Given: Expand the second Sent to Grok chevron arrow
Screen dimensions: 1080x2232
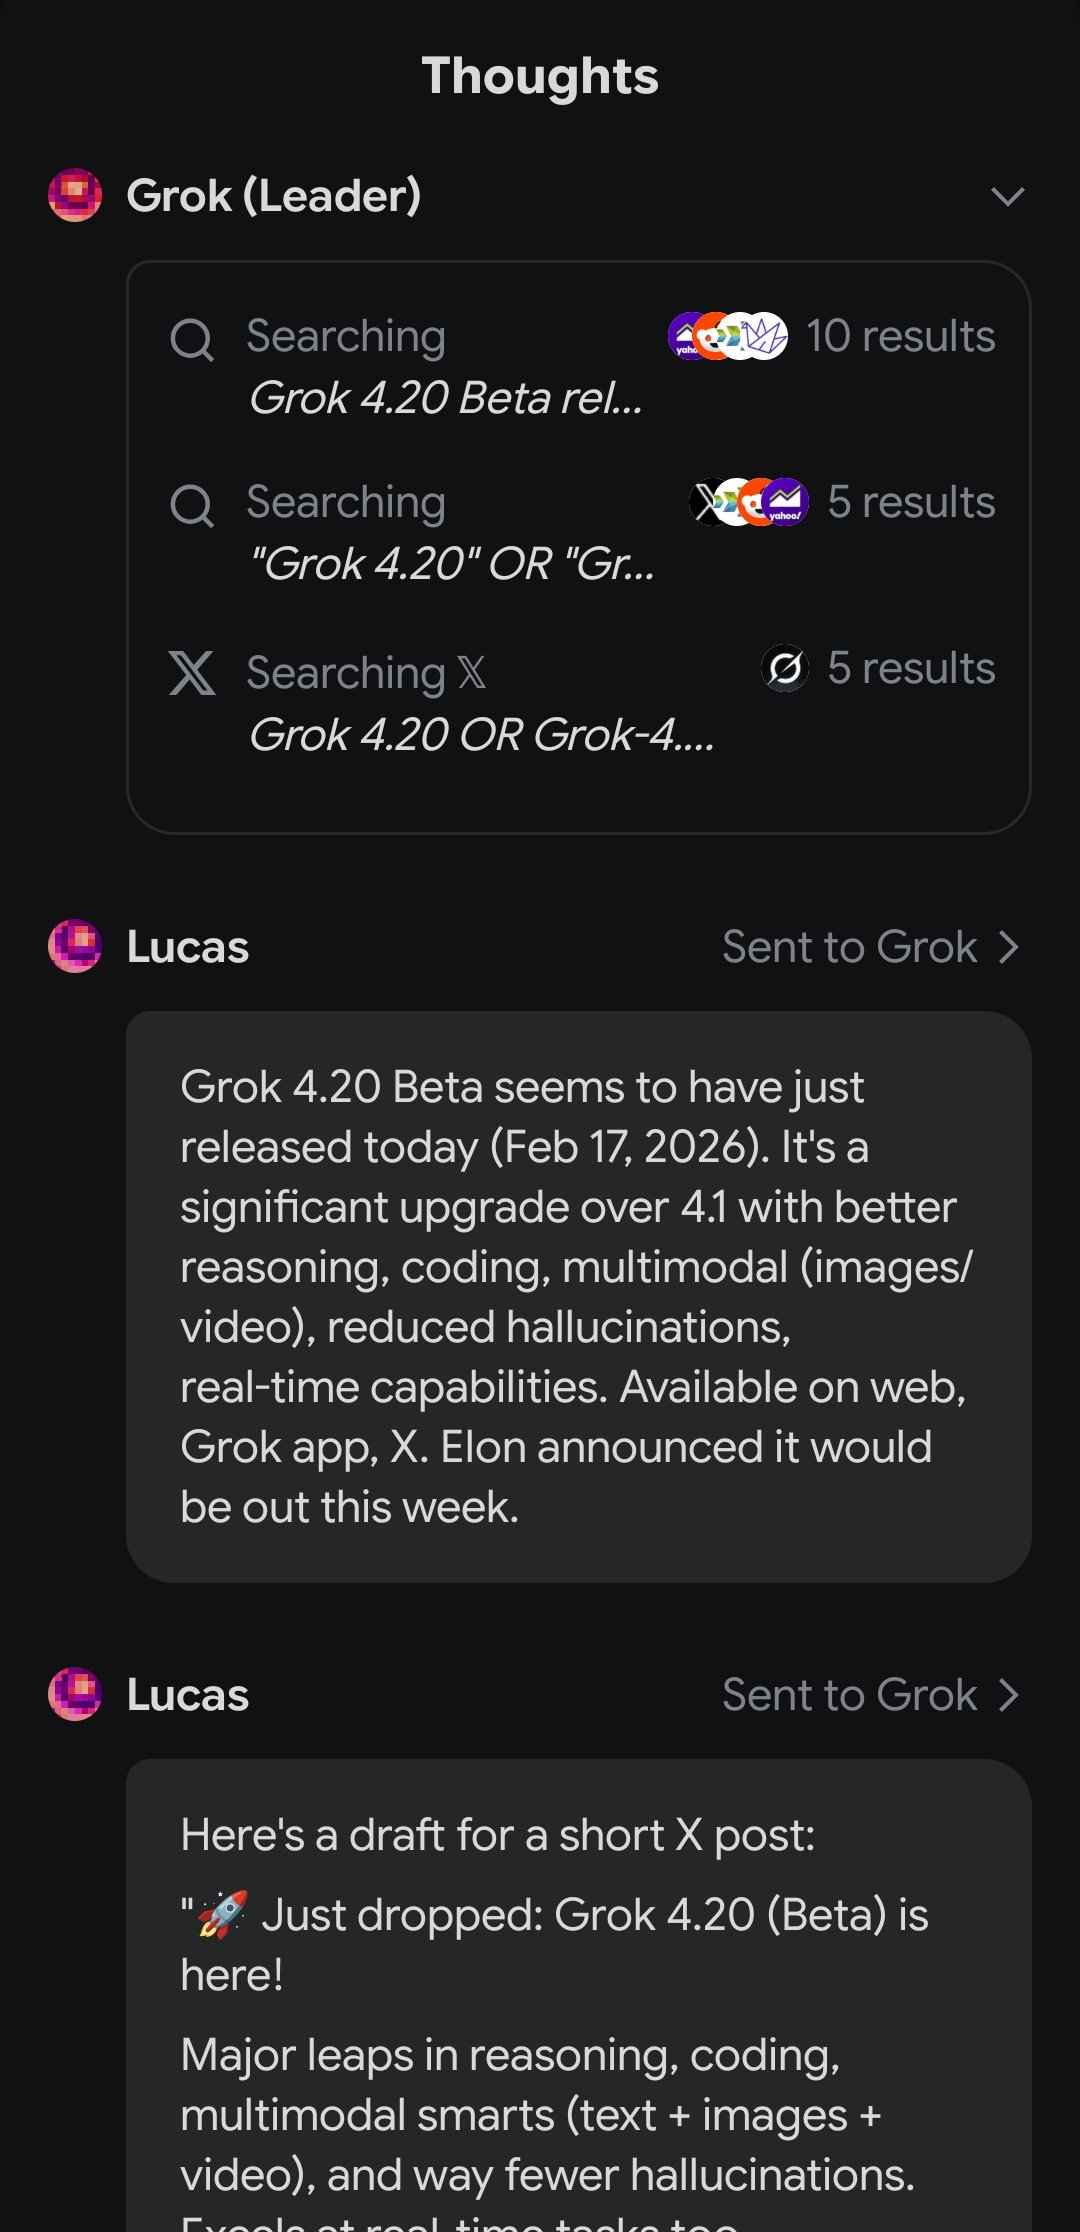Looking at the screenshot, I should click(x=1009, y=1695).
